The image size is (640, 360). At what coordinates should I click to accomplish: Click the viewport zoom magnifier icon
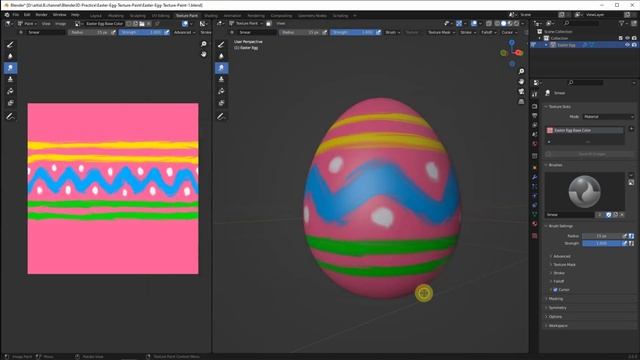coord(521,71)
